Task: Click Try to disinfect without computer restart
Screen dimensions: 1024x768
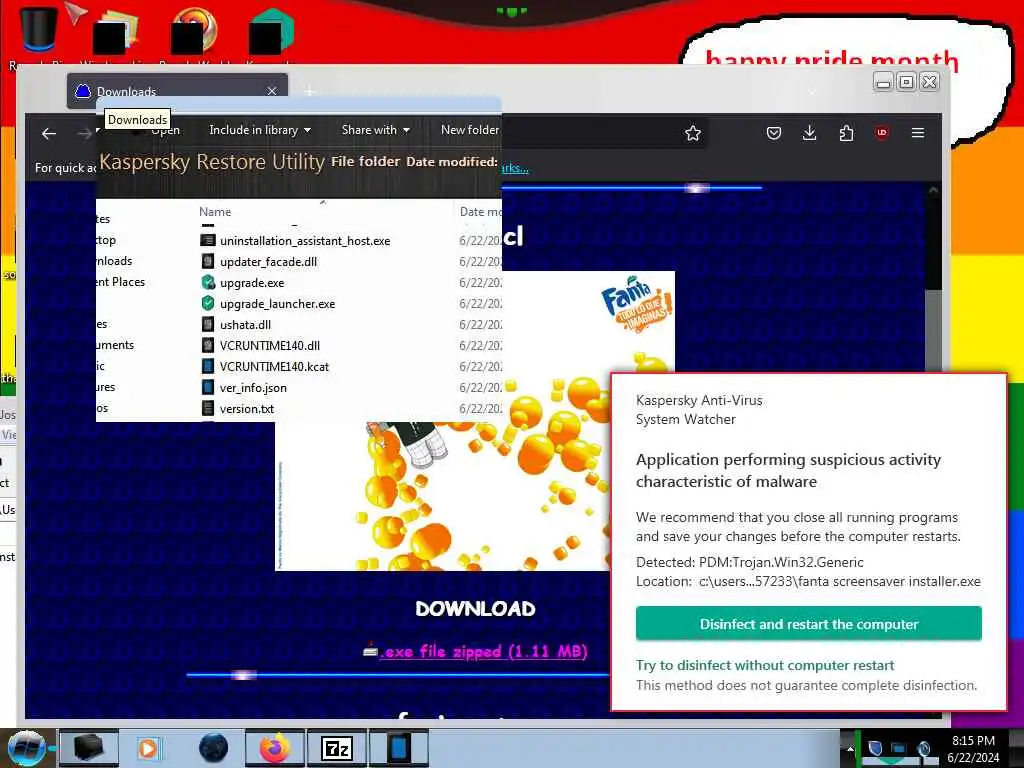Action: click(765, 665)
